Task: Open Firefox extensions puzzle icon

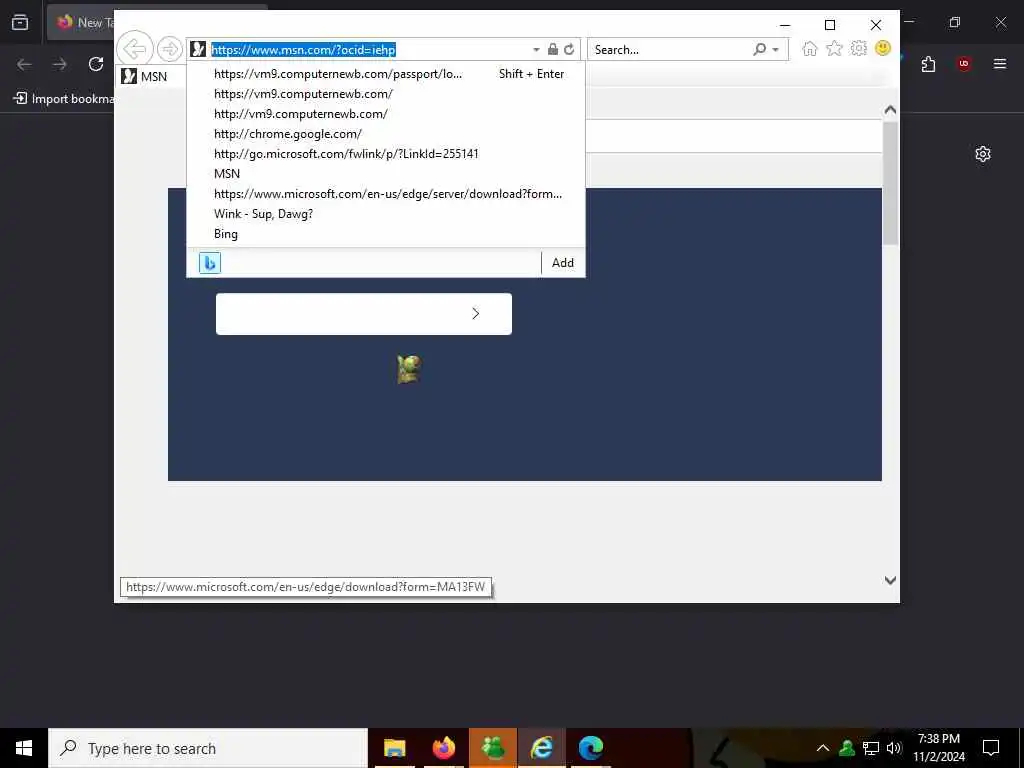Action: pos(928,64)
